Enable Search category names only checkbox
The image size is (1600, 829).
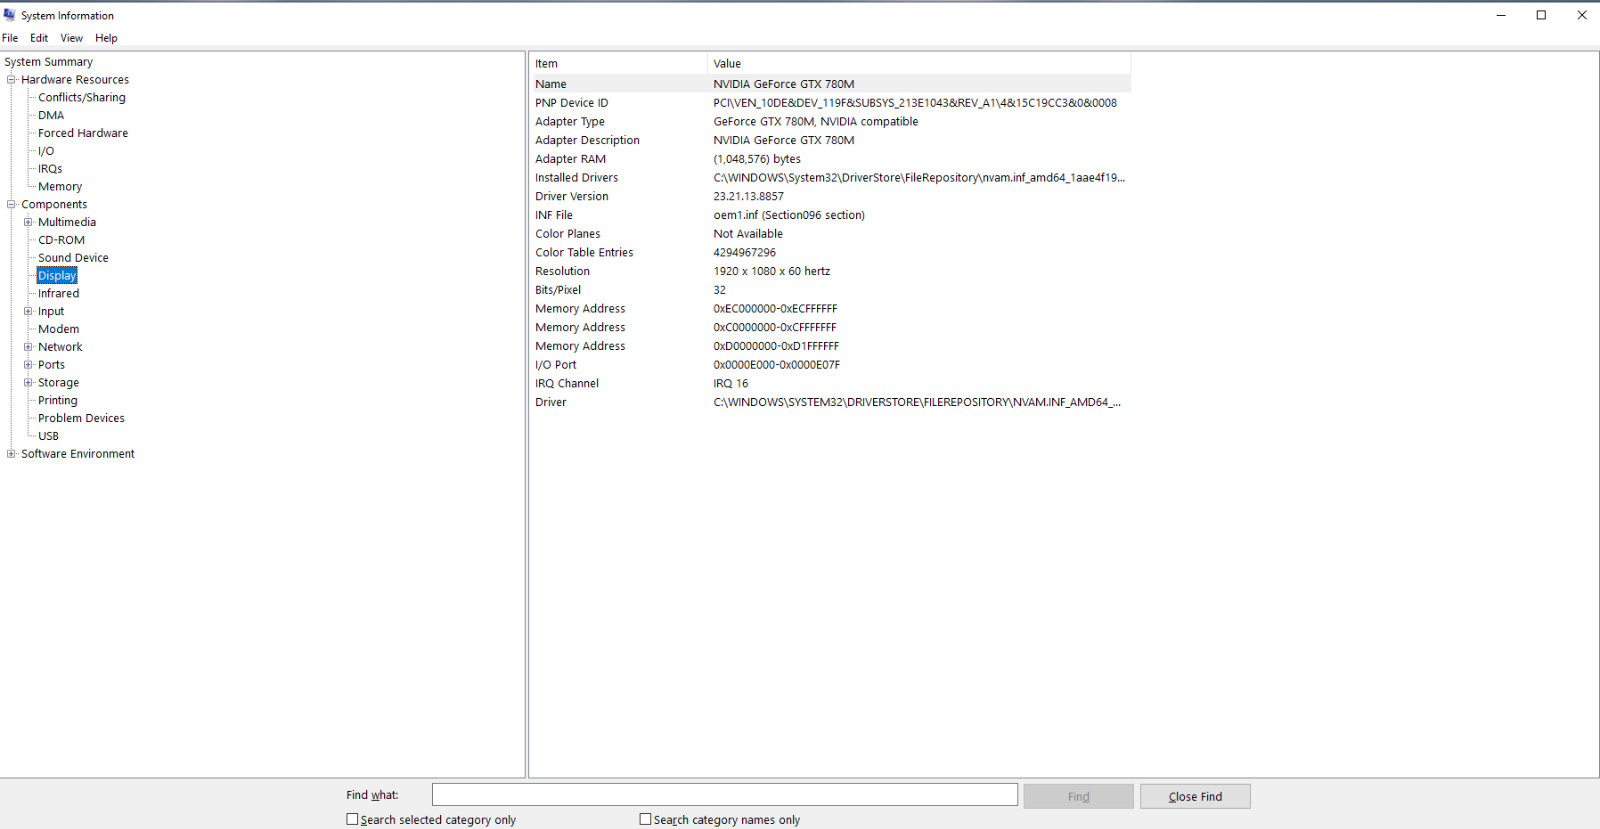(x=645, y=819)
